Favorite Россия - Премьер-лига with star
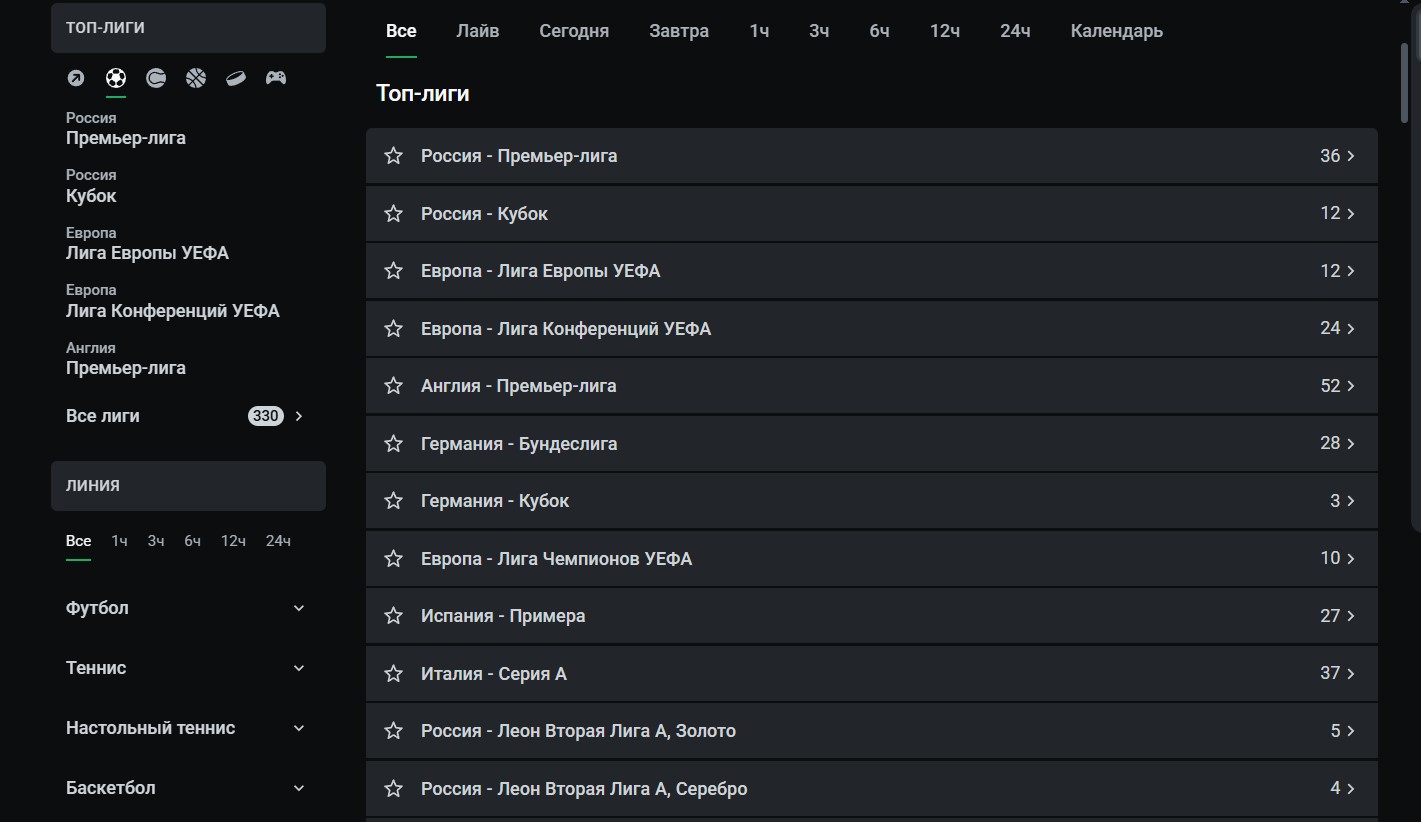The image size is (1421, 822). click(394, 156)
